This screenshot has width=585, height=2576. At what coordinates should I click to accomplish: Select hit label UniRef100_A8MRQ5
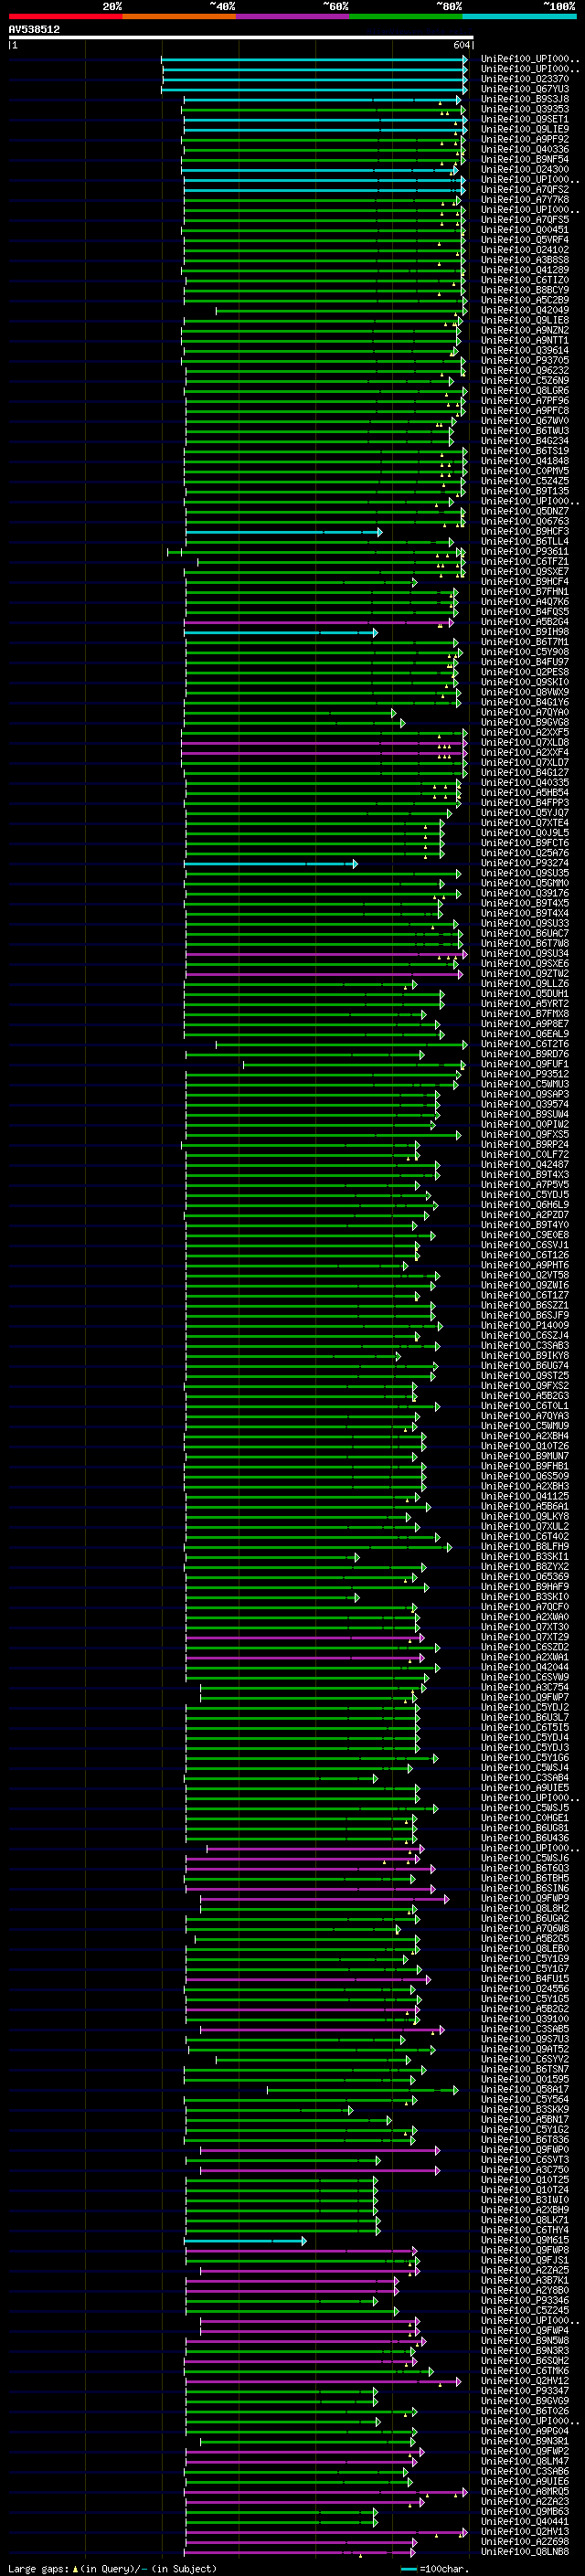pos(524,2491)
